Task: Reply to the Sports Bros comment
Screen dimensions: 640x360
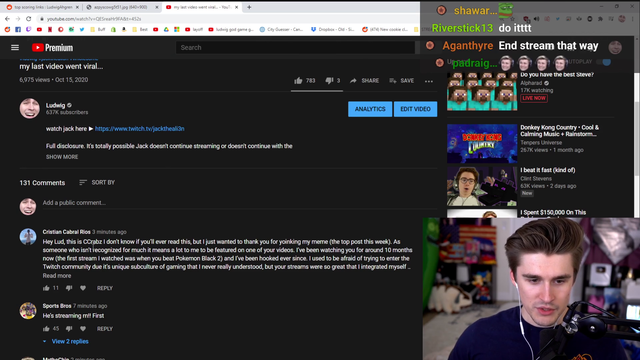Action: [x=104, y=329]
